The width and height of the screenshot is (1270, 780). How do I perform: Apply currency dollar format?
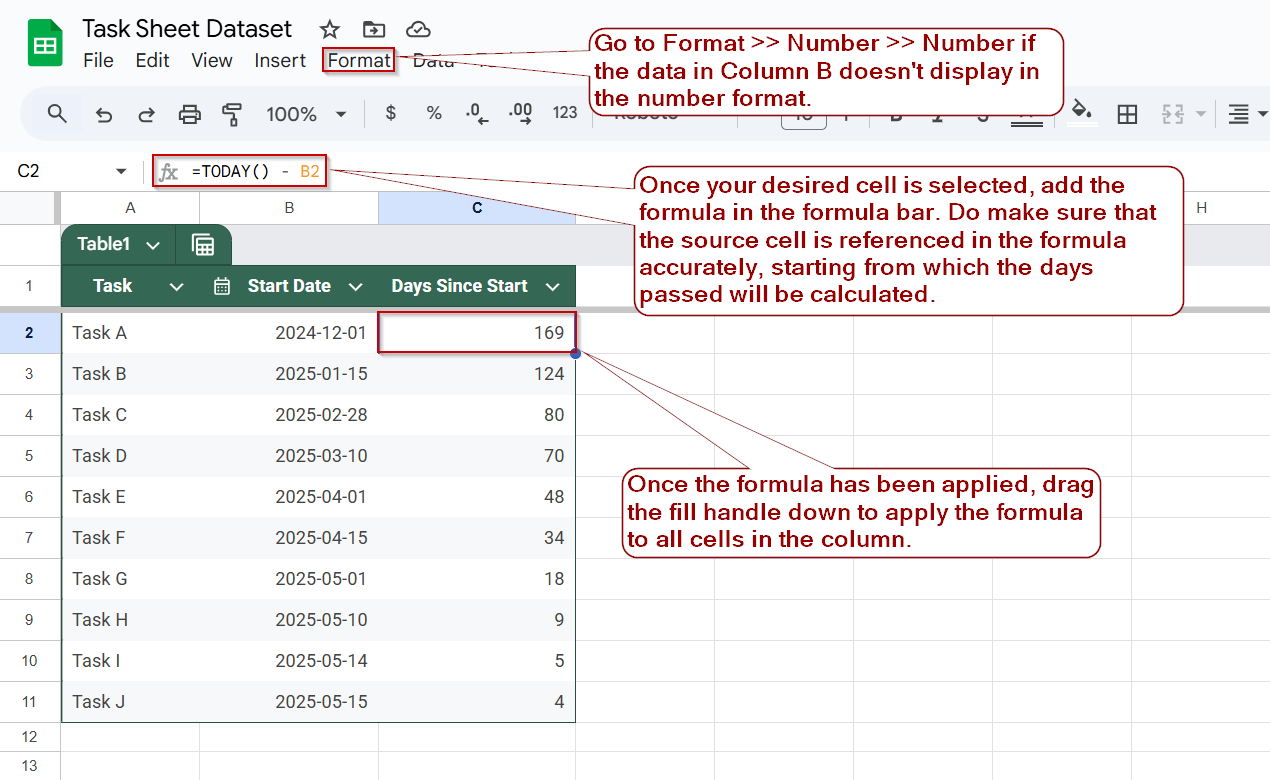(x=391, y=113)
